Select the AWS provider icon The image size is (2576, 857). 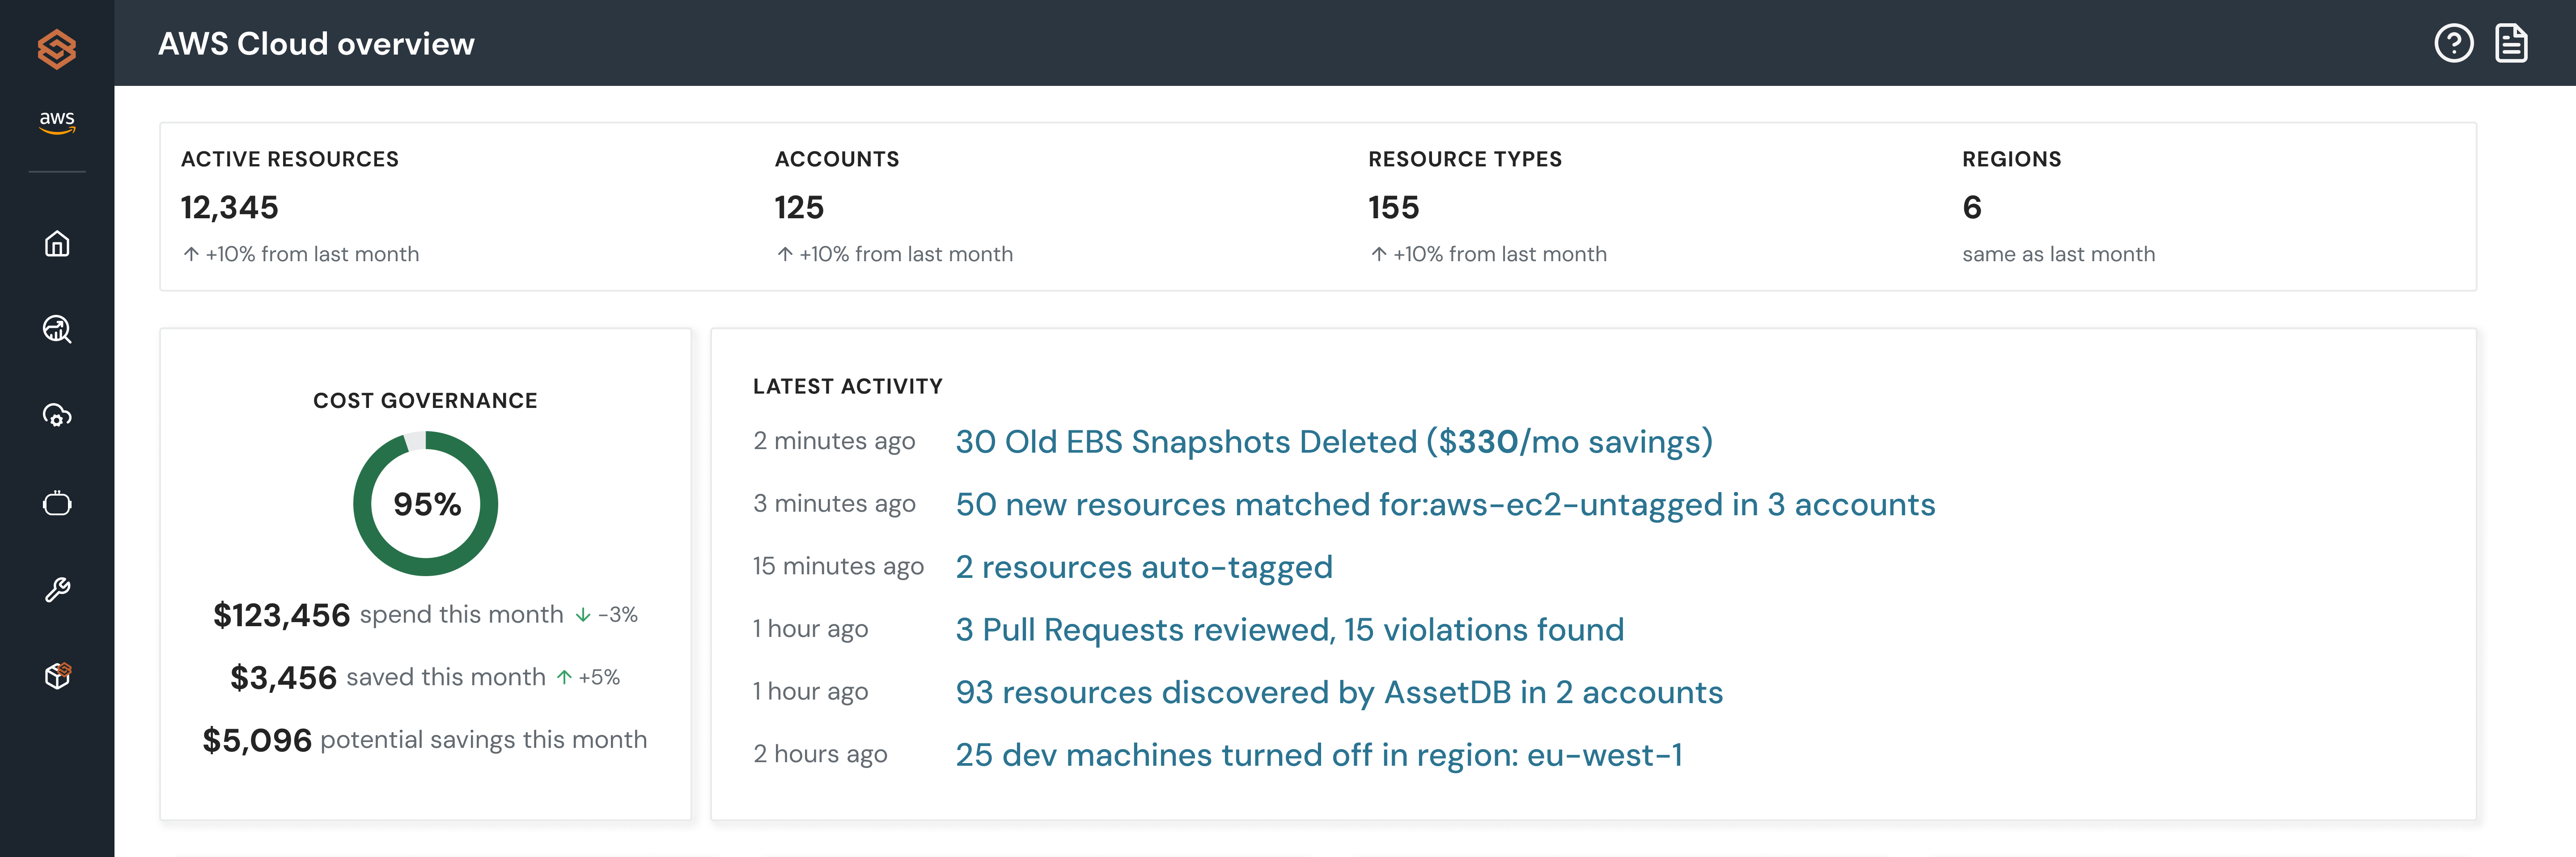tap(57, 121)
